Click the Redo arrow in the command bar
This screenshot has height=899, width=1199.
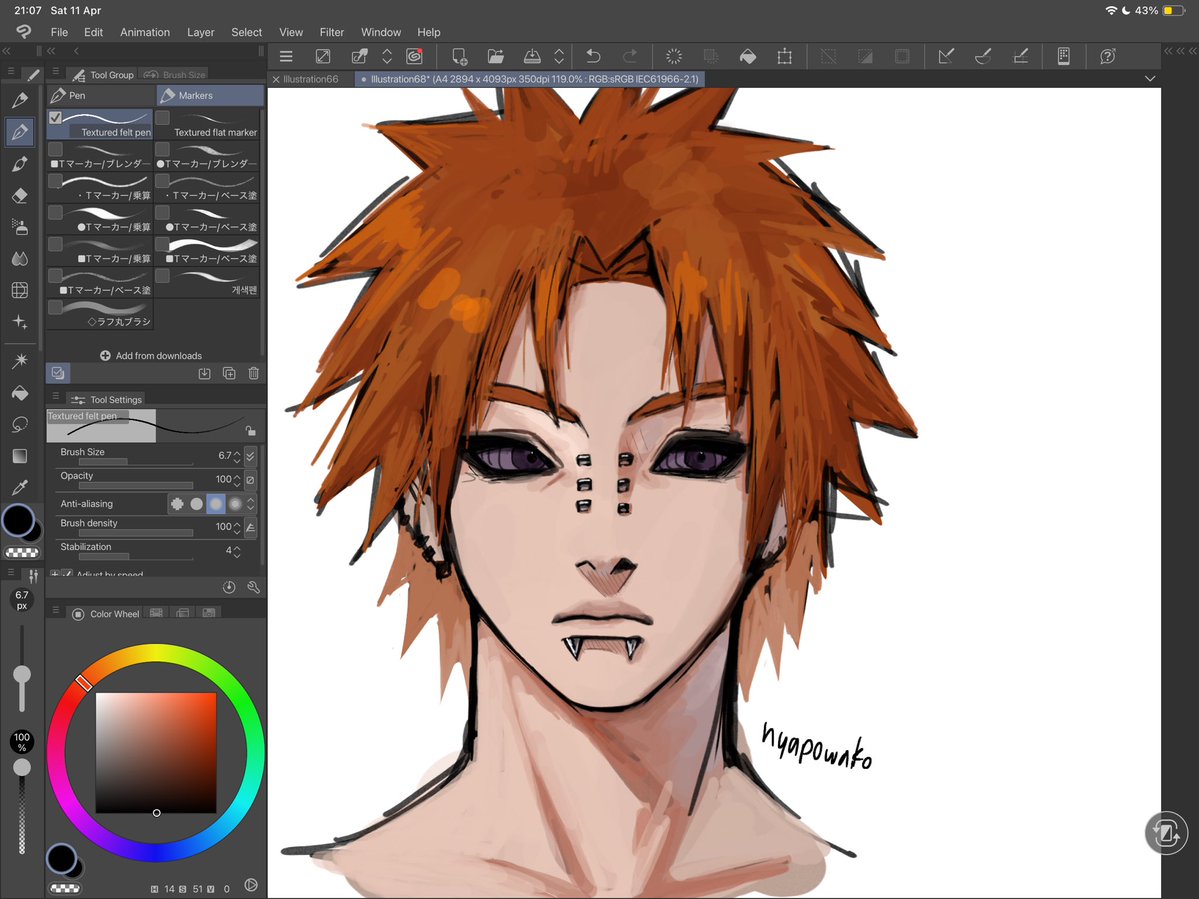tap(629, 56)
